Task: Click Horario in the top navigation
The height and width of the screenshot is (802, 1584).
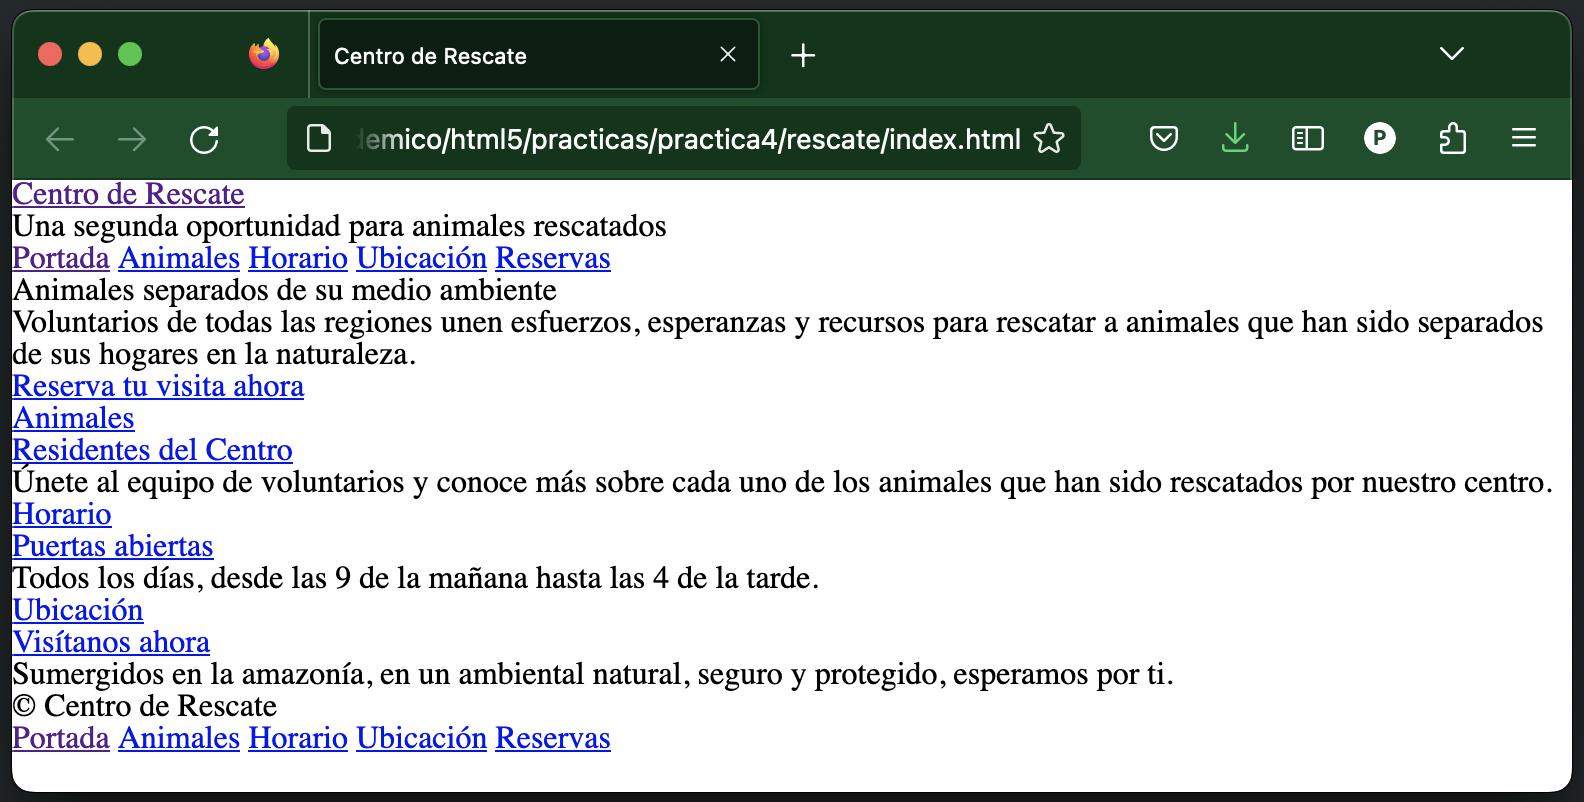Action: 298,258
